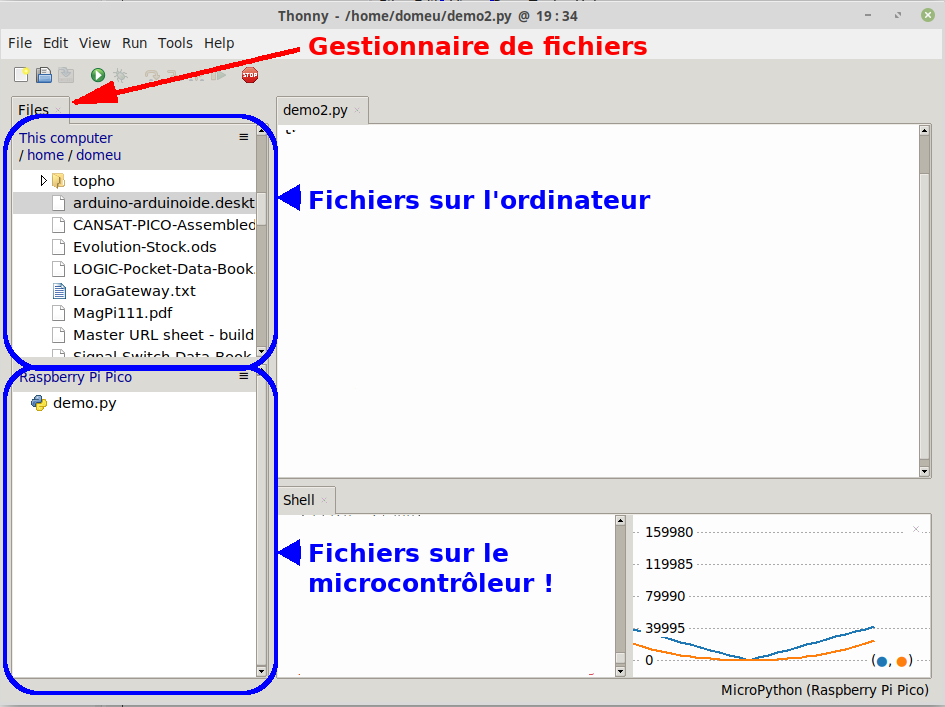
Task: Click the Shell scrollbar up arrow
Action: pyautogui.click(x=620, y=520)
